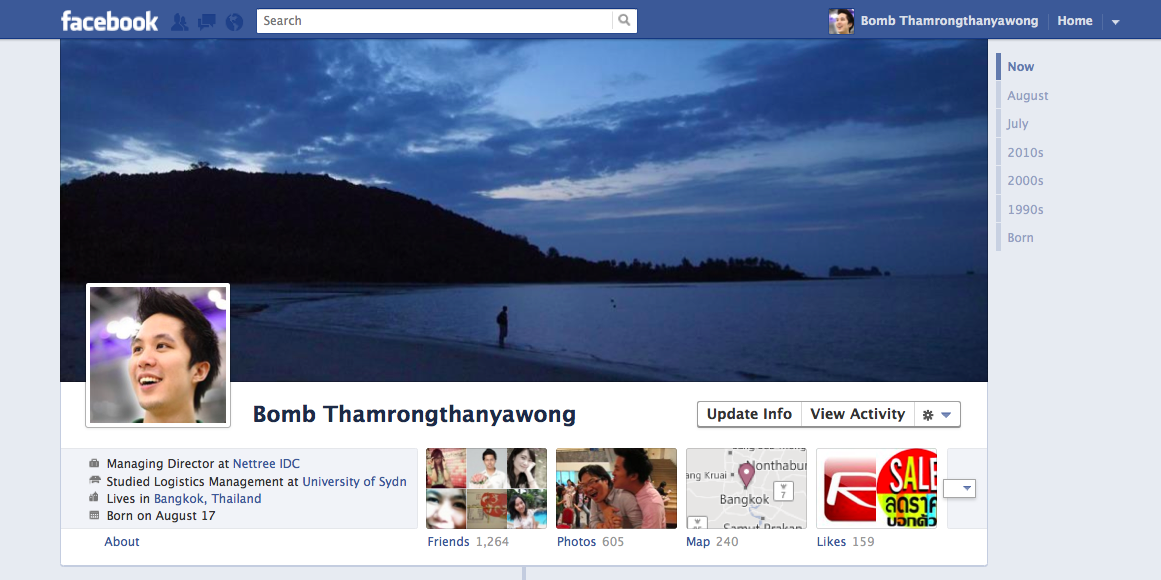Viewport: 1161px width, 580px height.
Task: Go to Home
Action: pos(1074,21)
